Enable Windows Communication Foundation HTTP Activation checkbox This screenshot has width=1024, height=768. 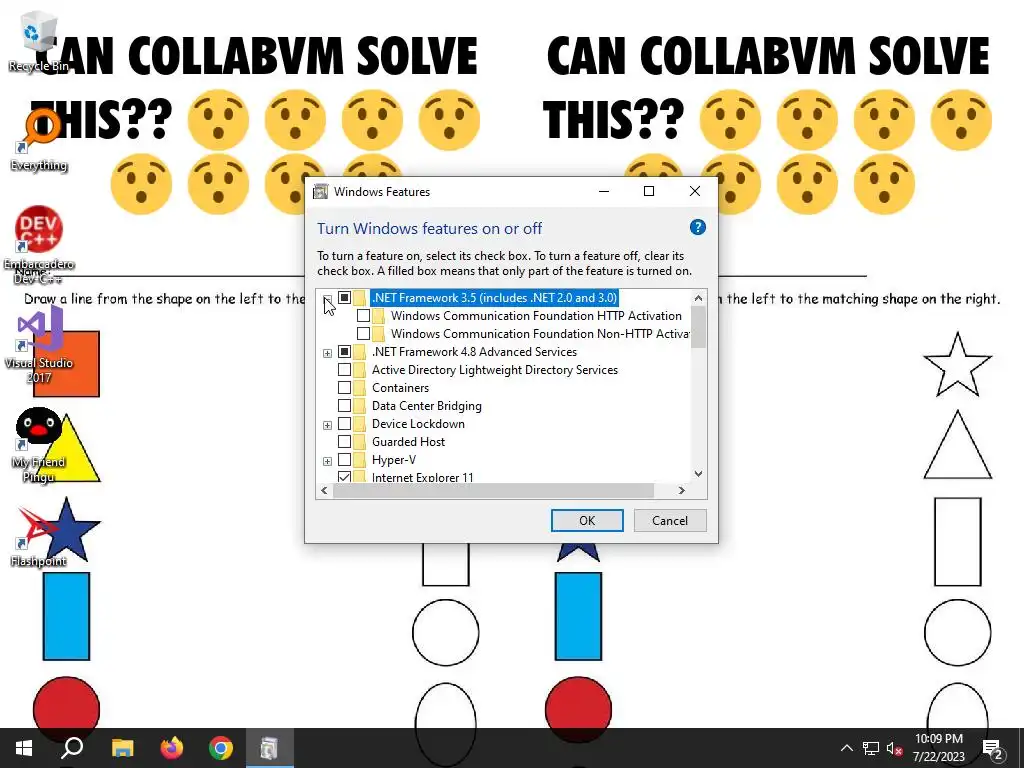(x=363, y=316)
